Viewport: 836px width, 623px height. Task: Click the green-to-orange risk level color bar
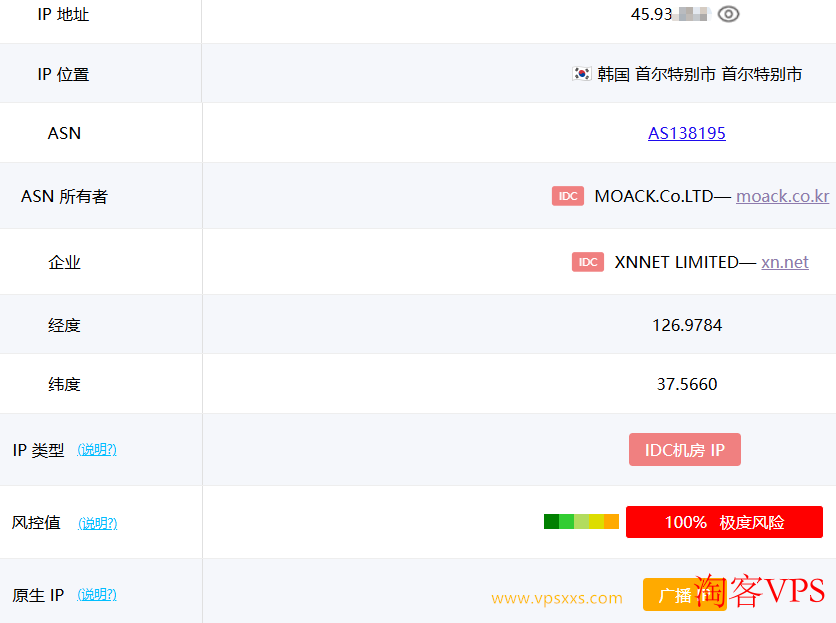[x=581, y=522]
